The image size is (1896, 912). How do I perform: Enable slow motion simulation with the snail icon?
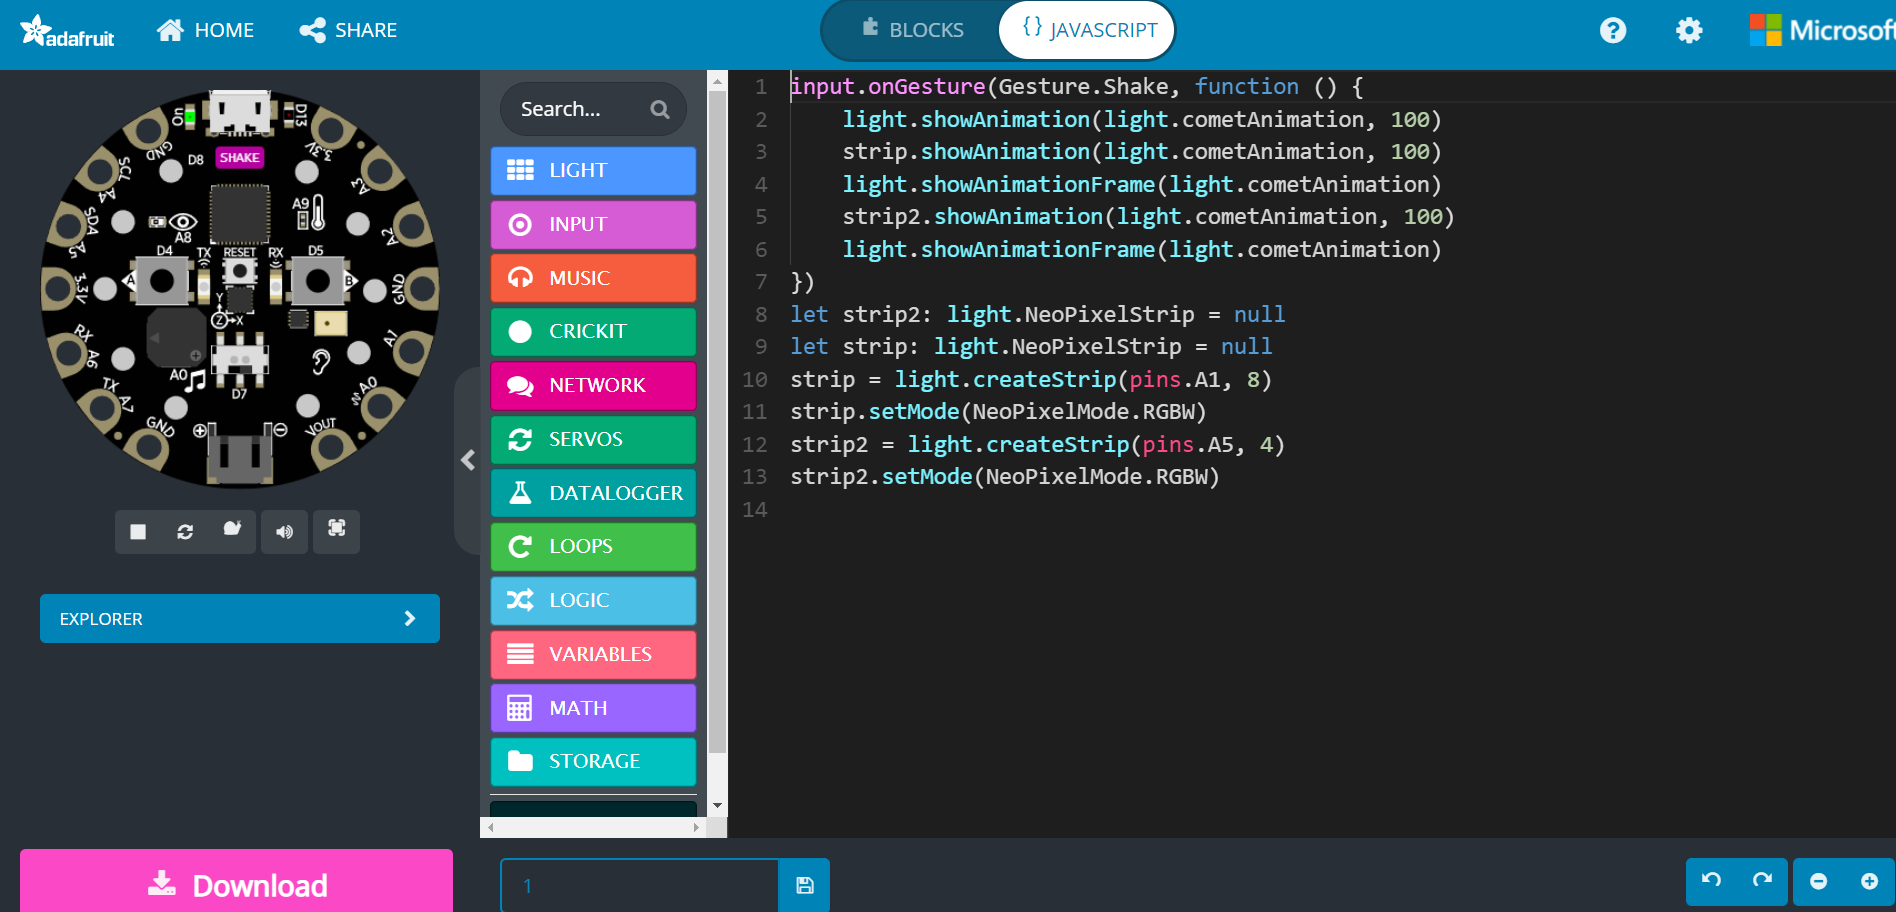pos(232,531)
